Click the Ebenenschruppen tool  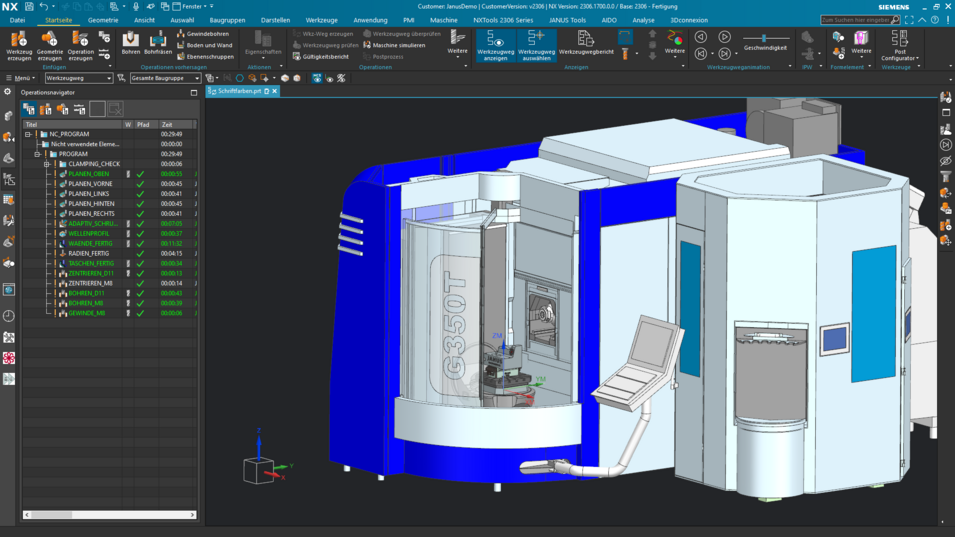click(x=205, y=57)
